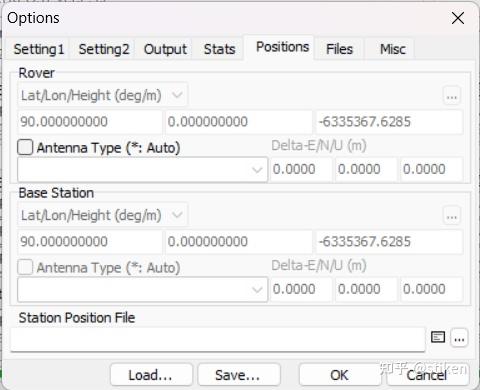
Task: Click Base Station height field
Action: [x=389, y=242]
